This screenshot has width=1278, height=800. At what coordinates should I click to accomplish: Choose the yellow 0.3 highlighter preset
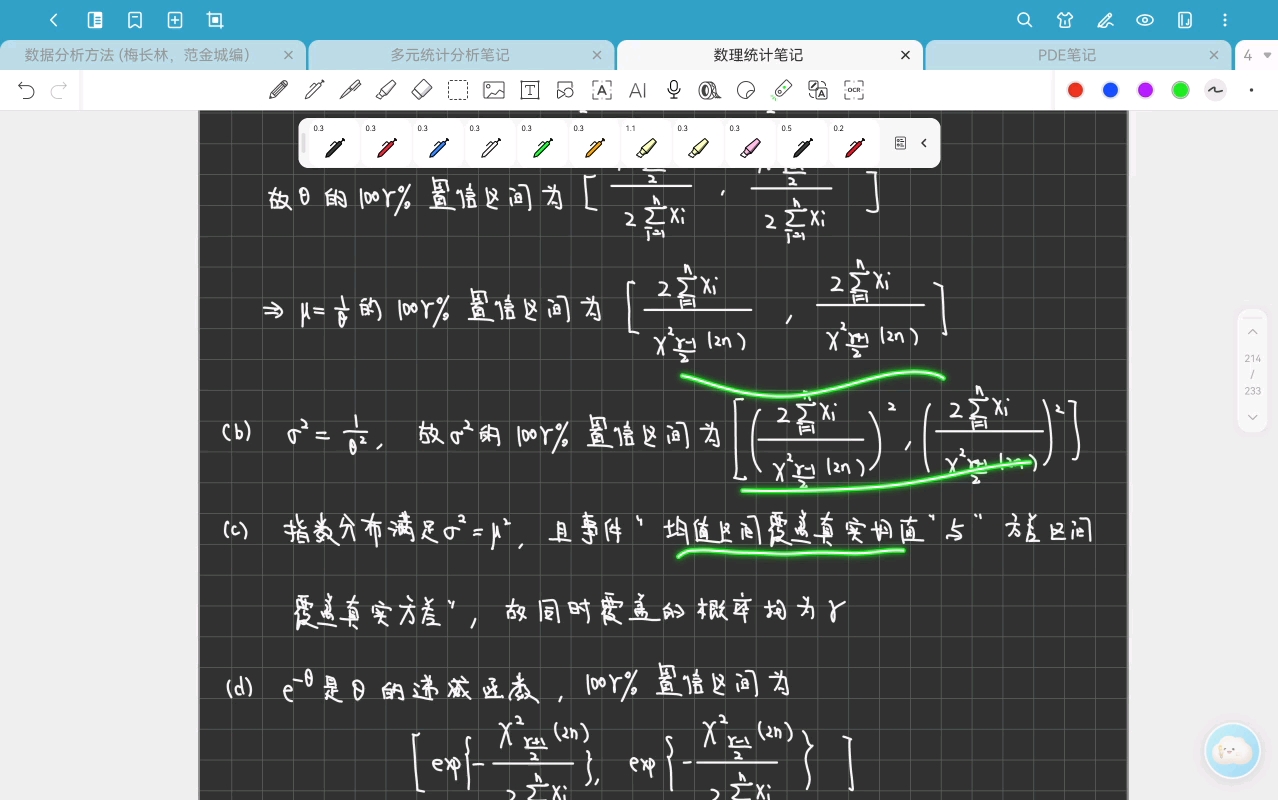coord(698,144)
